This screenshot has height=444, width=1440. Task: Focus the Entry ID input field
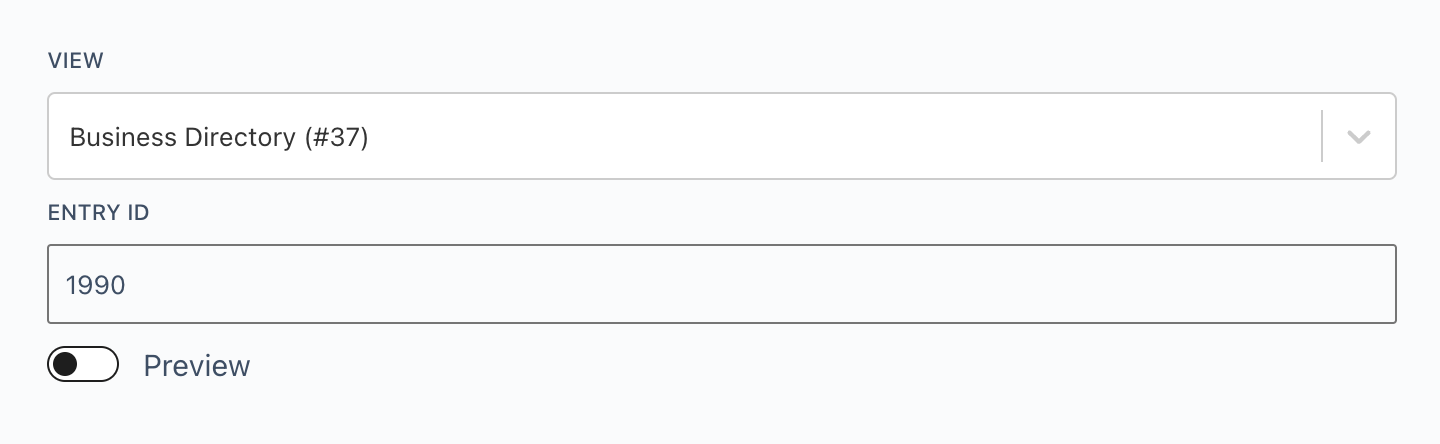pyautogui.click(x=720, y=285)
